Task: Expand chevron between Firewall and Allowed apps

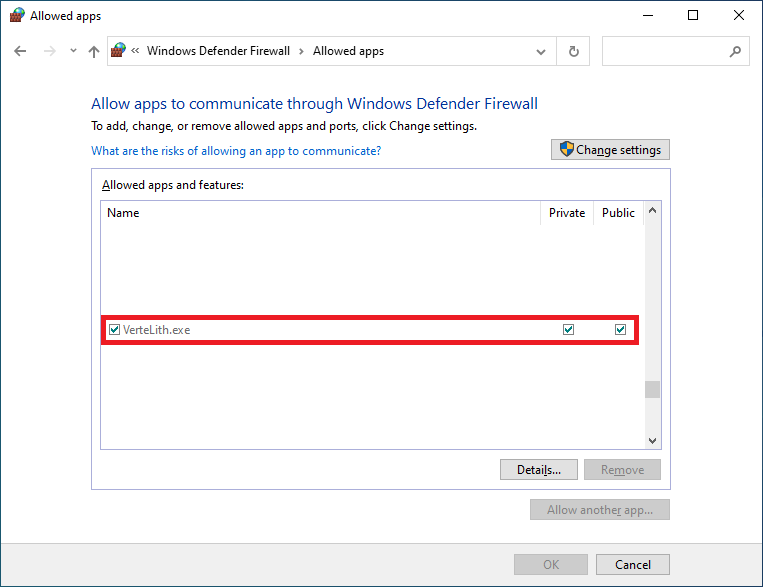Action: [x=301, y=51]
